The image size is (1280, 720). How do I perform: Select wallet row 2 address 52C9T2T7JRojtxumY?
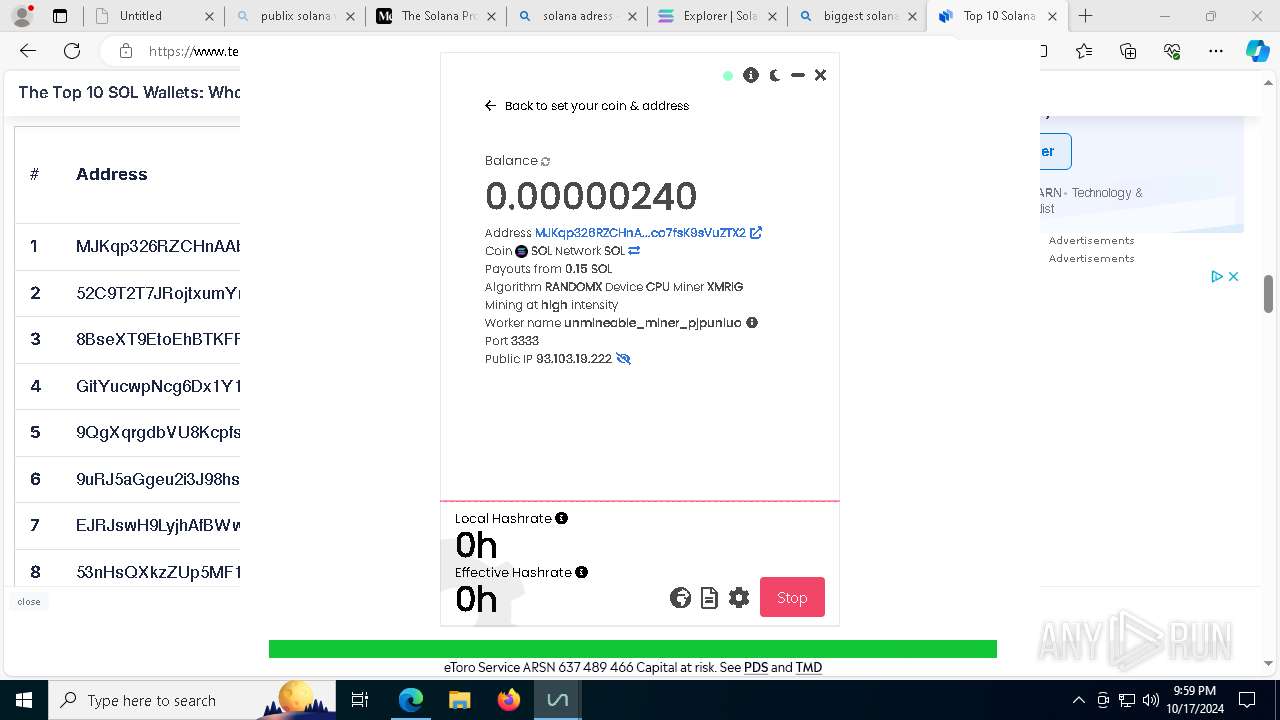(157, 293)
